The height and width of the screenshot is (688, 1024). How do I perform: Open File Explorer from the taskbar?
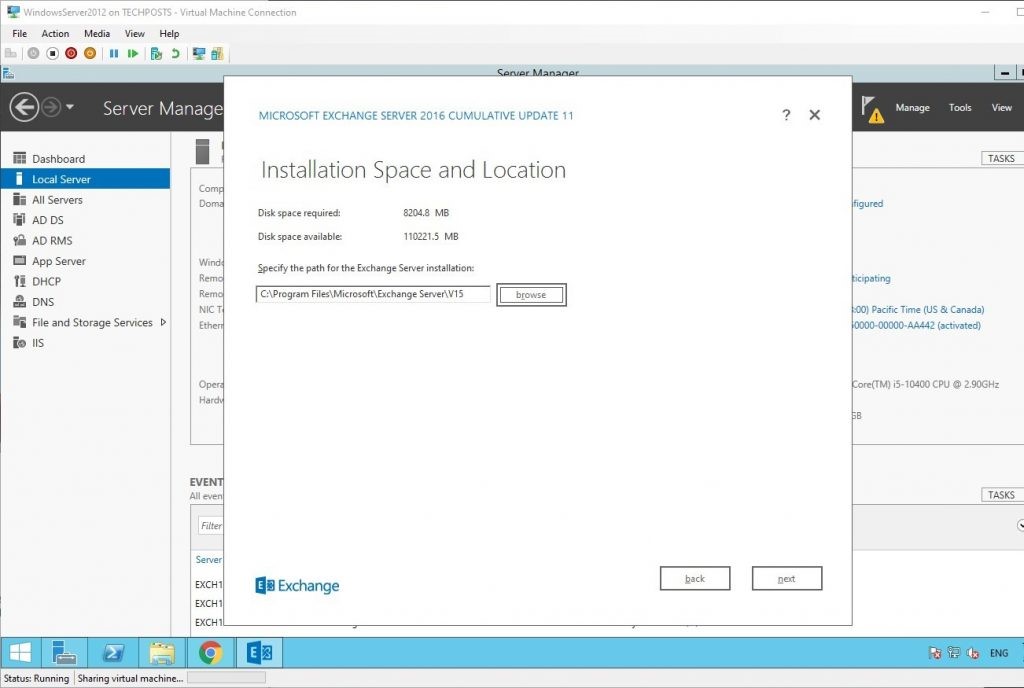[162, 653]
